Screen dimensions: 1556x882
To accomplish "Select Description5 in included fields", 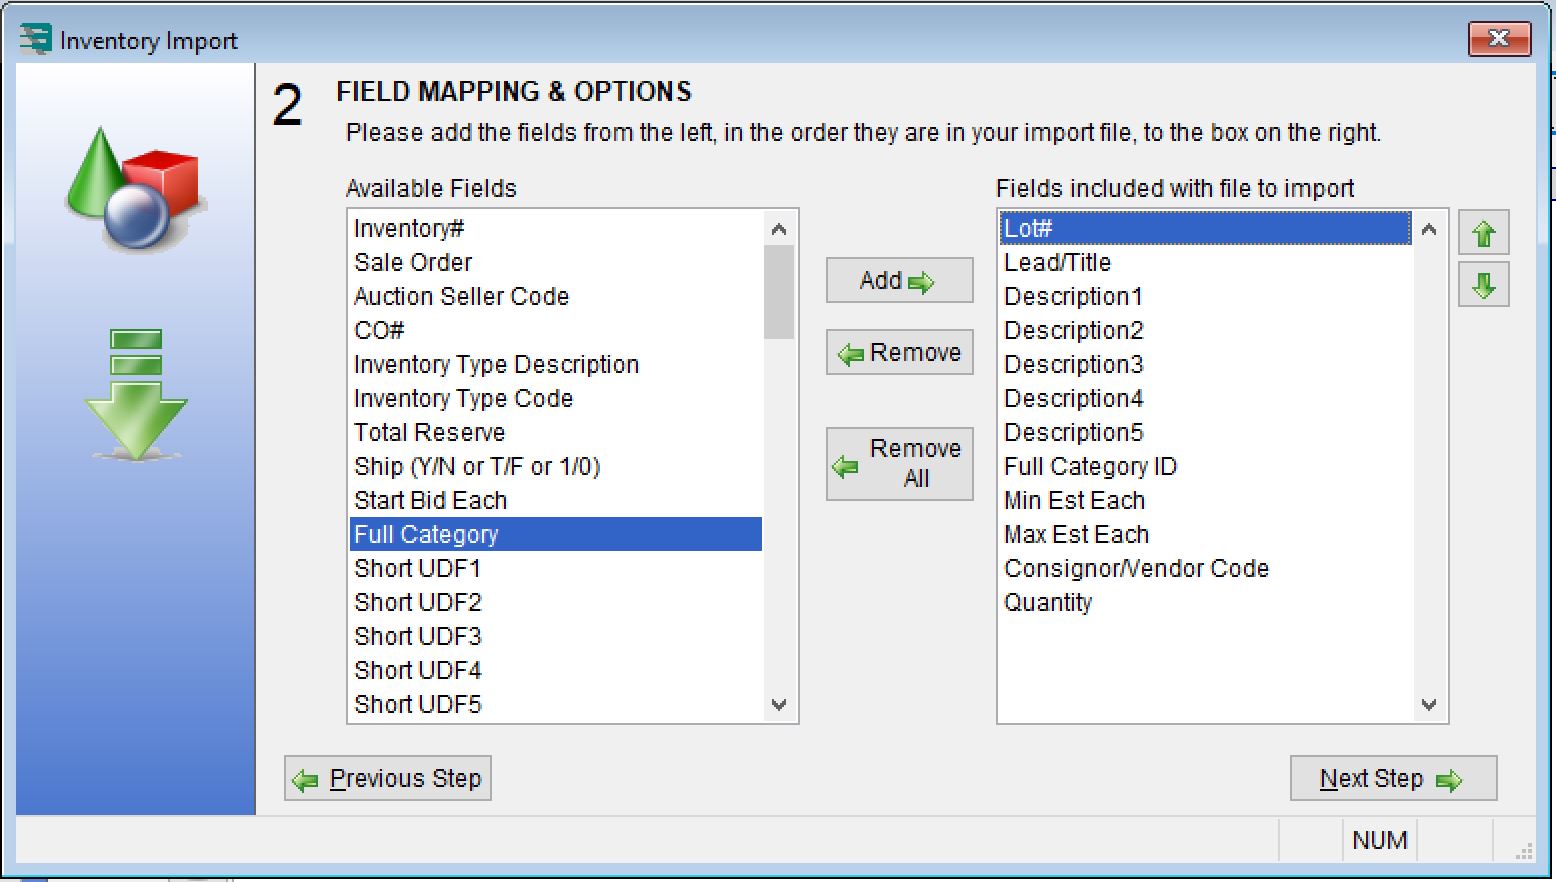I will click(x=1206, y=433).
